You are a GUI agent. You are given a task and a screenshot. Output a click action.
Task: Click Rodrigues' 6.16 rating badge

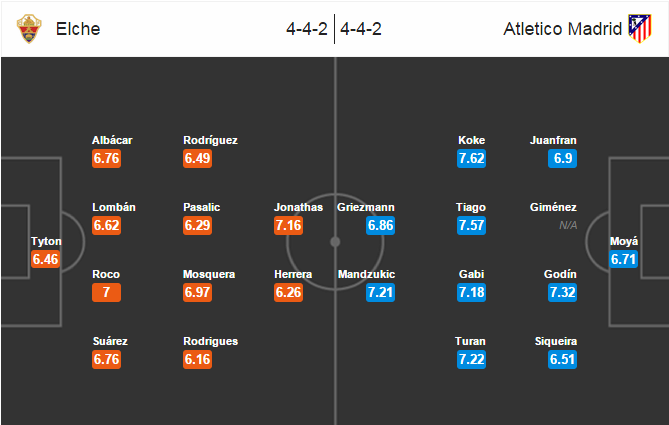click(x=198, y=359)
